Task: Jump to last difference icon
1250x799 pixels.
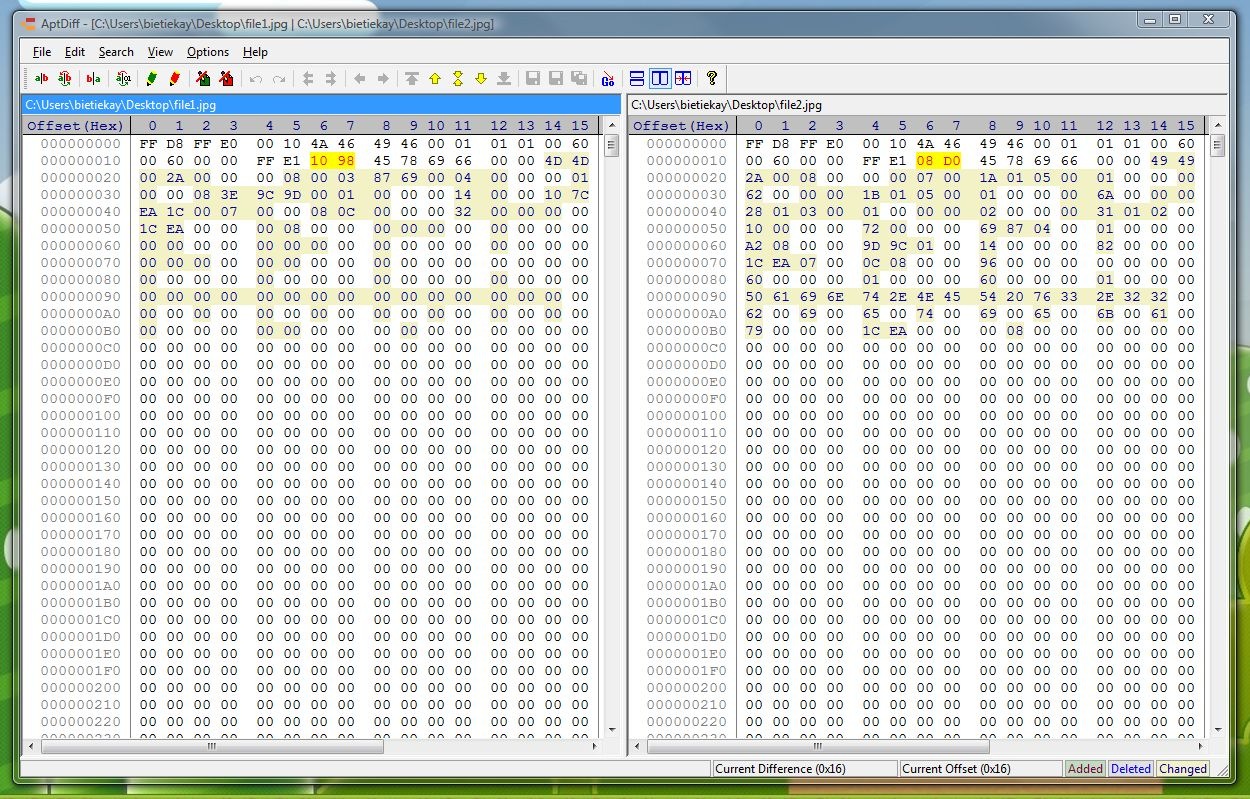Action: click(x=504, y=78)
